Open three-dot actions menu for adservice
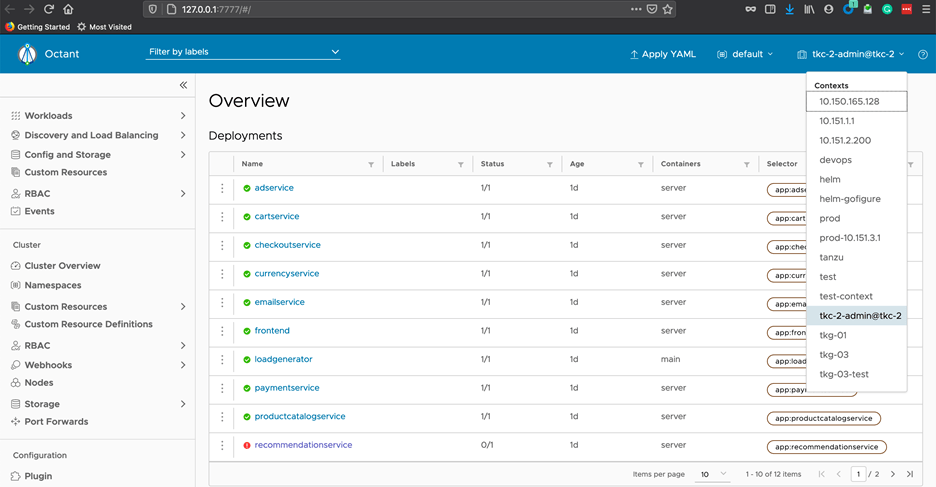Viewport: 936px width, 487px height. pyautogui.click(x=222, y=188)
